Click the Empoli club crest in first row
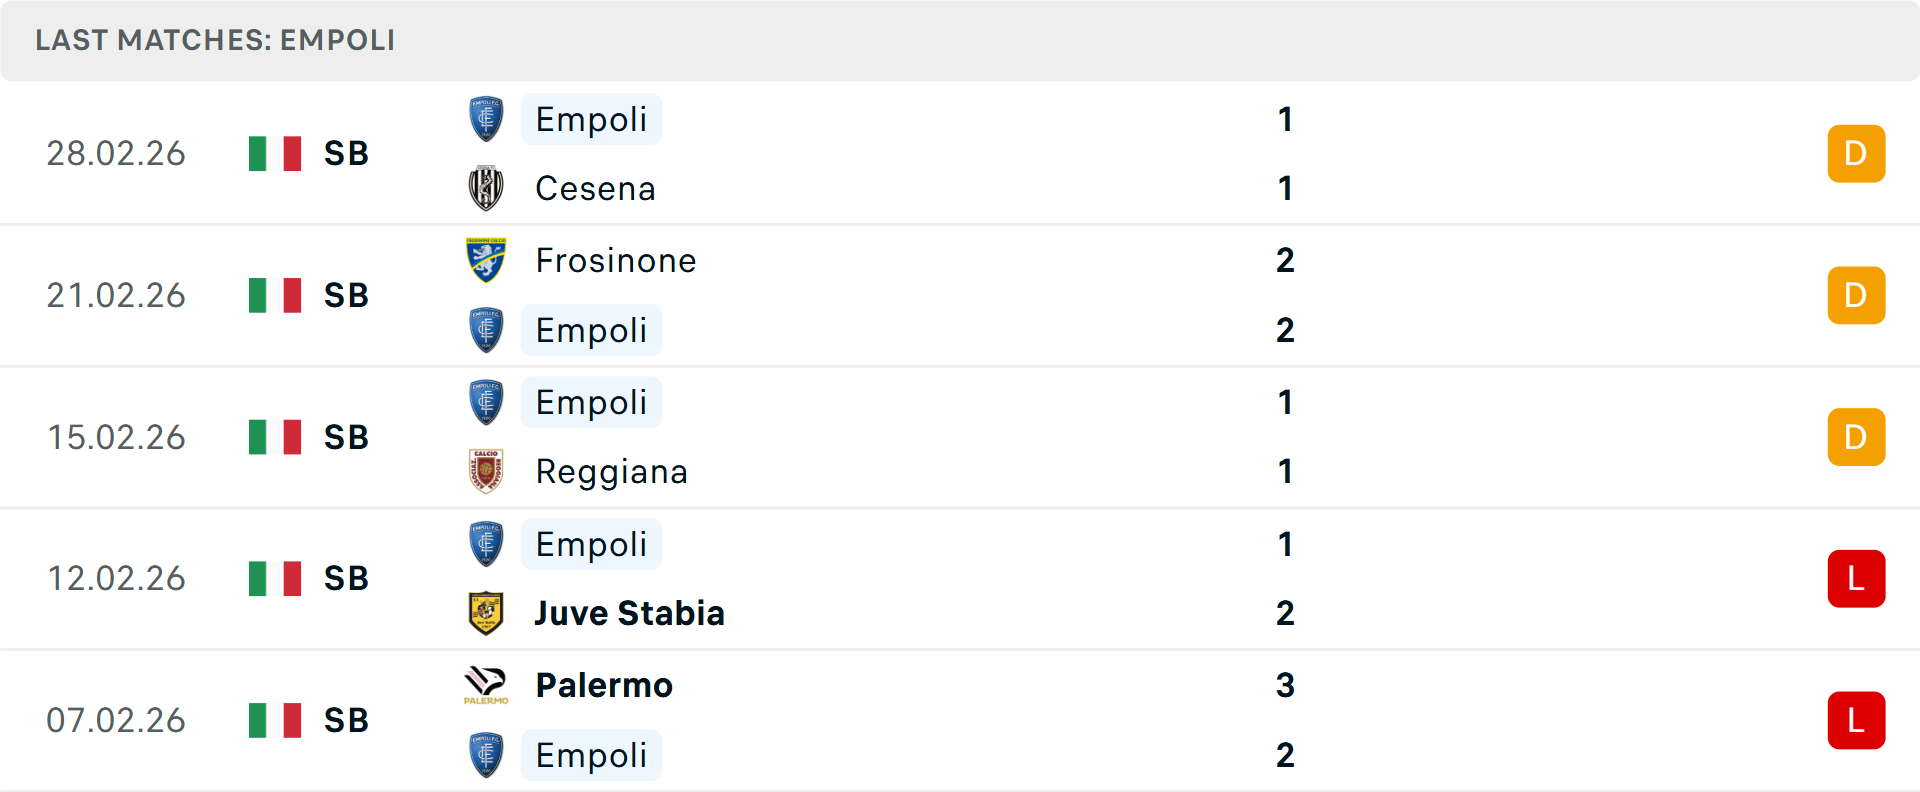Viewport: 1920px width, 792px height. 486,119
